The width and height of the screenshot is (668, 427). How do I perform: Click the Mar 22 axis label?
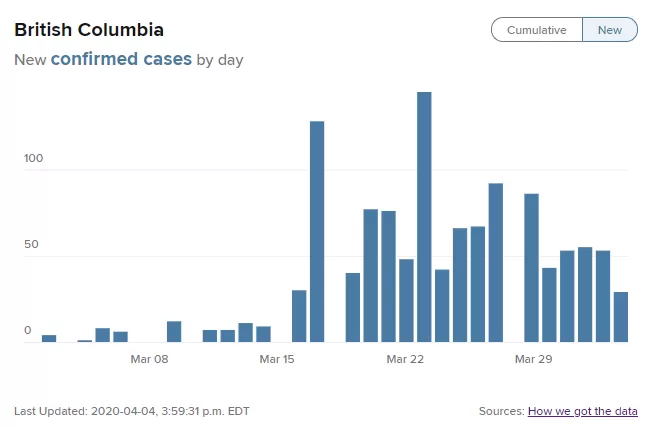click(405, 359)
